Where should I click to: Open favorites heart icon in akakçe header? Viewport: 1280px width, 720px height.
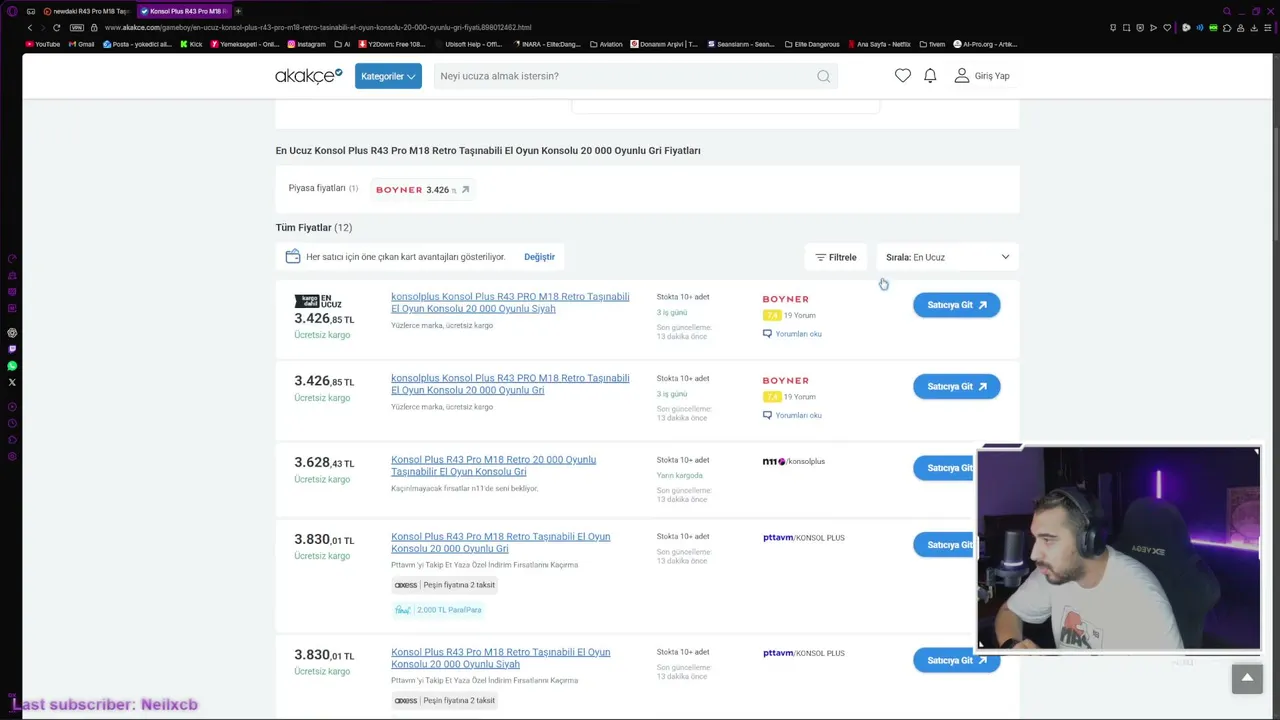(903, 76)
